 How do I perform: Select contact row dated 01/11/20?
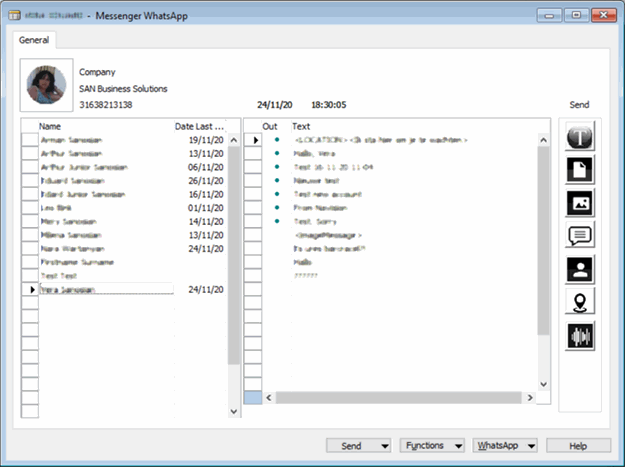123,208
